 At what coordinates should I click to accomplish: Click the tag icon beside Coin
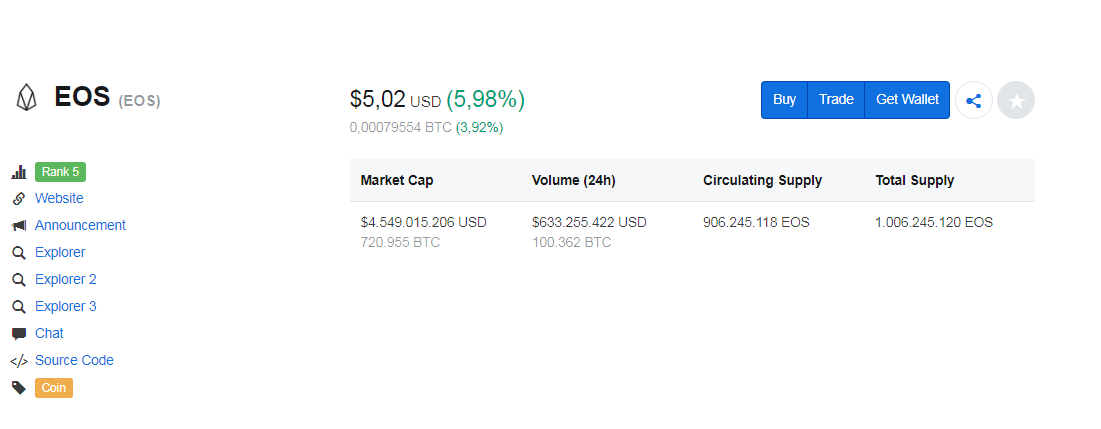(x=18, y=388)
